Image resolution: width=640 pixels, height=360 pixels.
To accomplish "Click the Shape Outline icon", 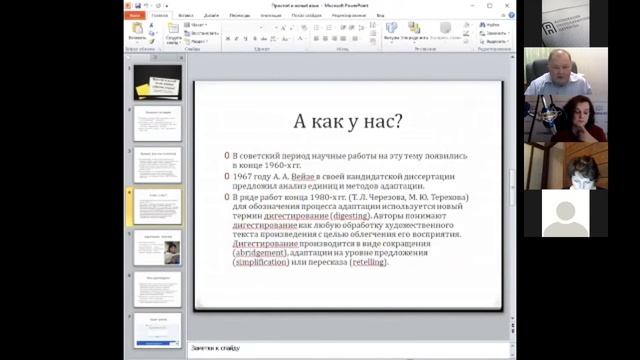I will (466, 33).
